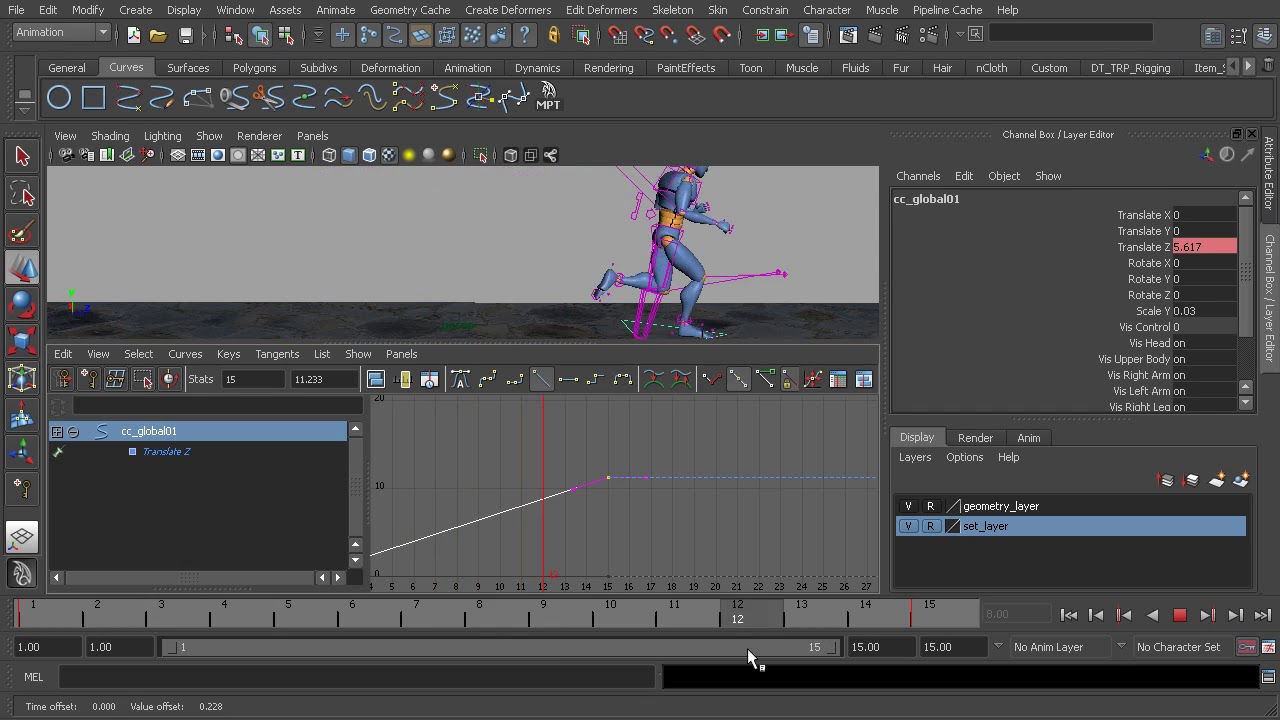Screen dimensions: 1280x720
Task: Click the time range slider bar
Action: click(501, 647)
